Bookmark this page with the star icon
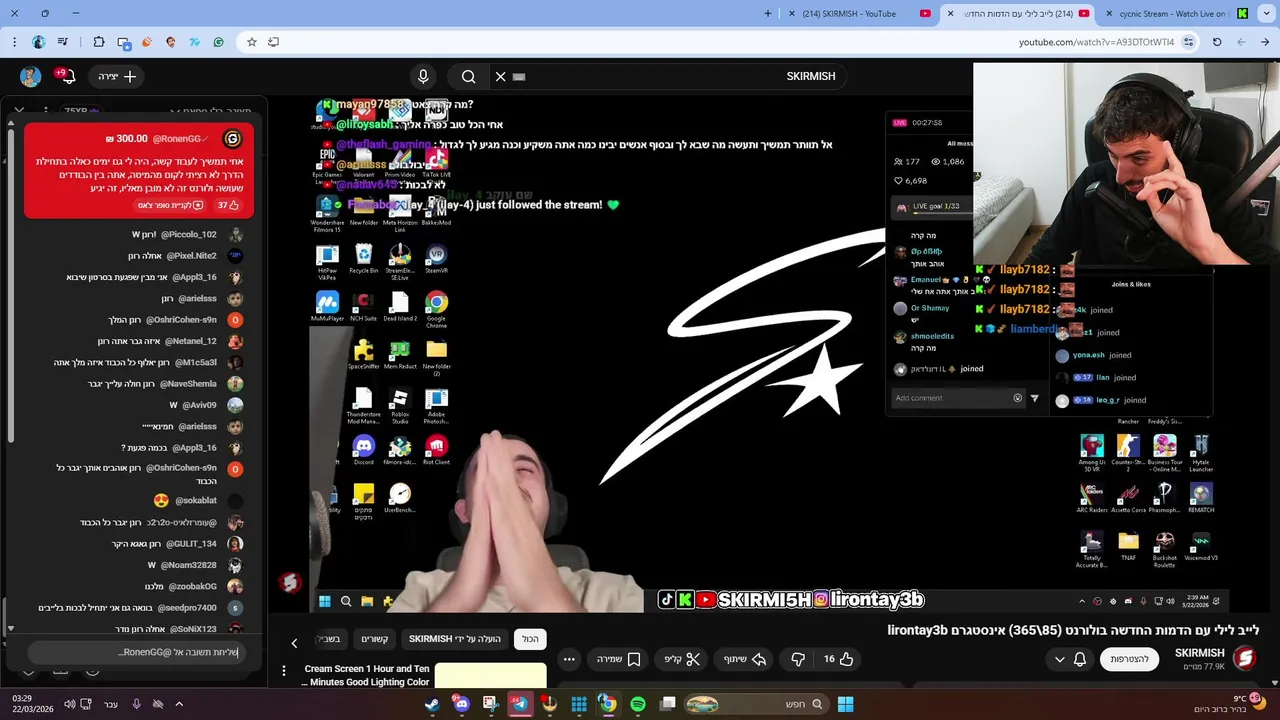 252,42
